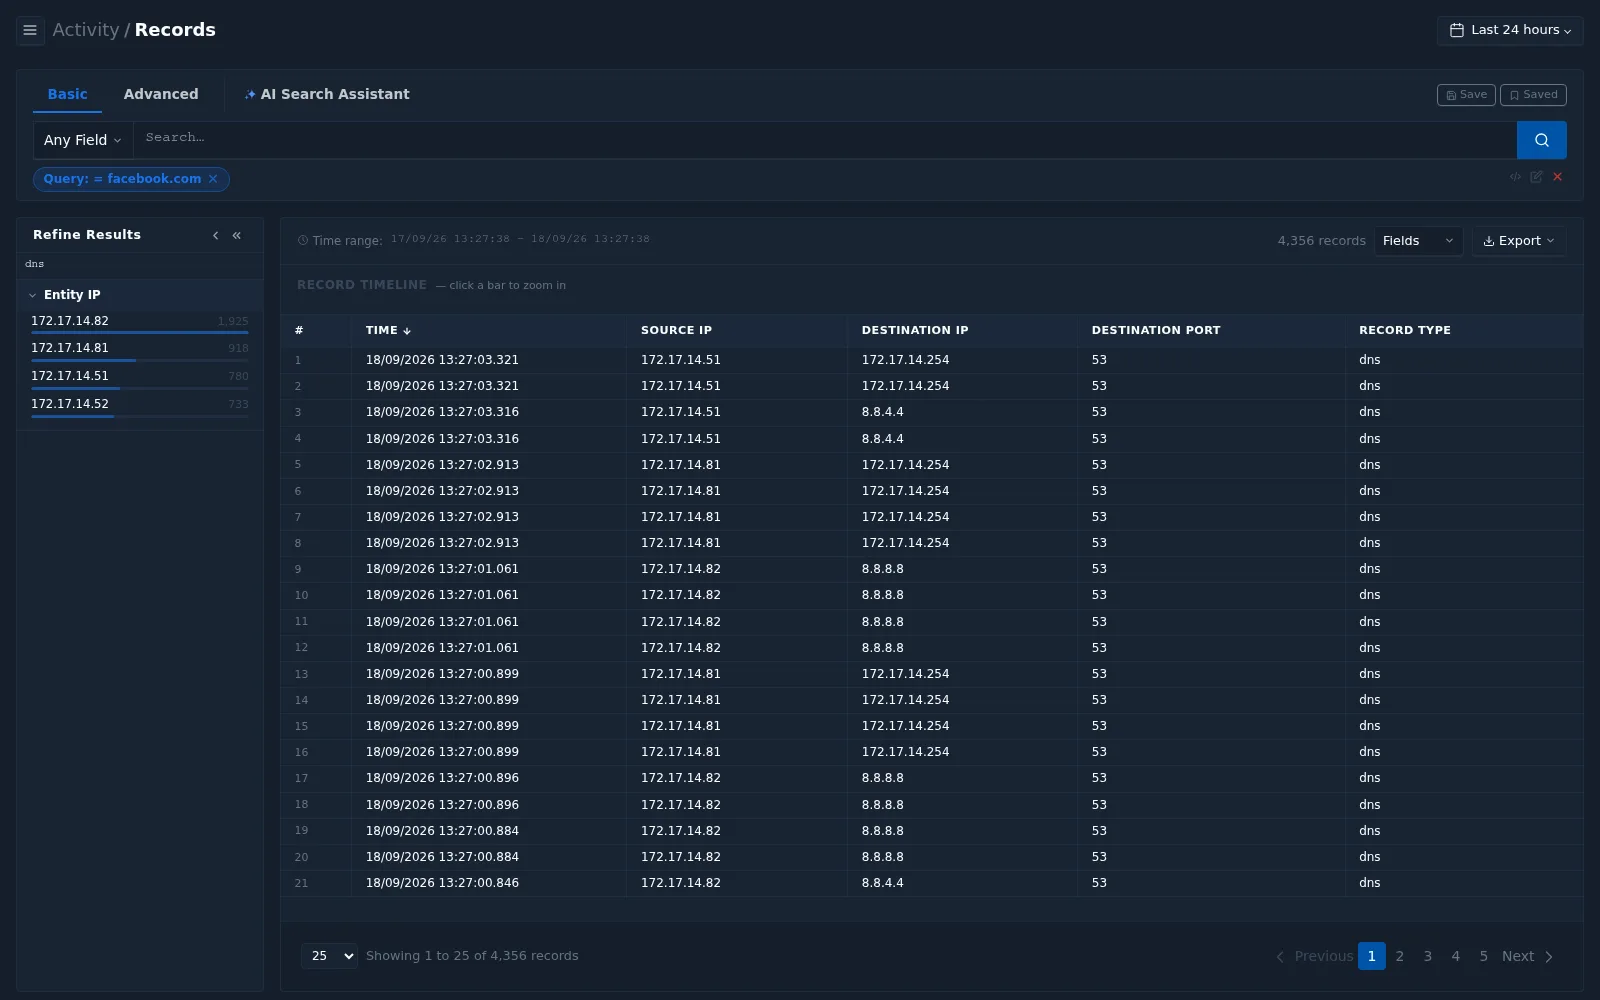Viewport: 1600px width, 1000px height.
Task: Filter by entity IP 172.17.14.51
Action: tap(140, 377)
